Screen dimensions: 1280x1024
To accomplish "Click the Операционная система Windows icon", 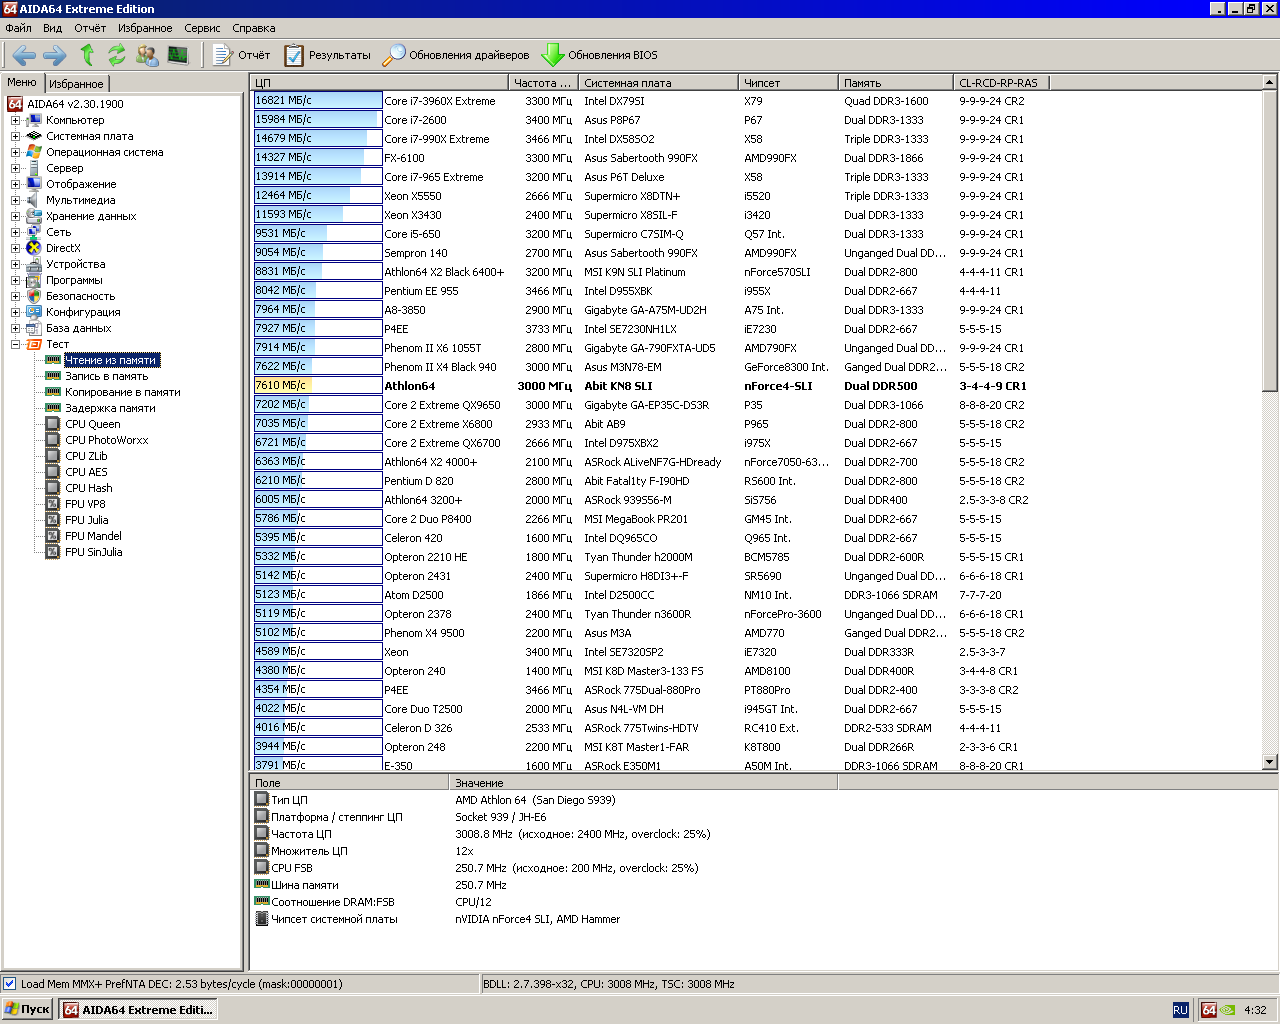I will pyautogui.click(x=34, y=152).
